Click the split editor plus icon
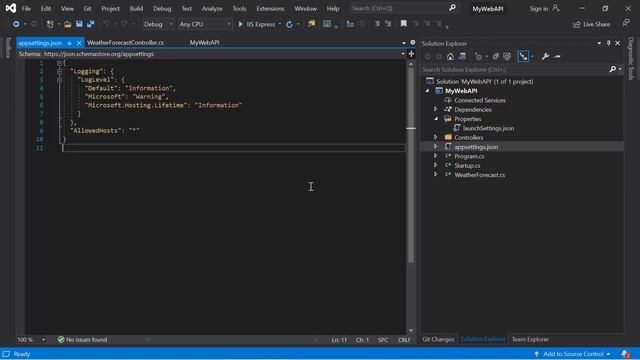This screenshot has width=640, height=360. (411, 54)
